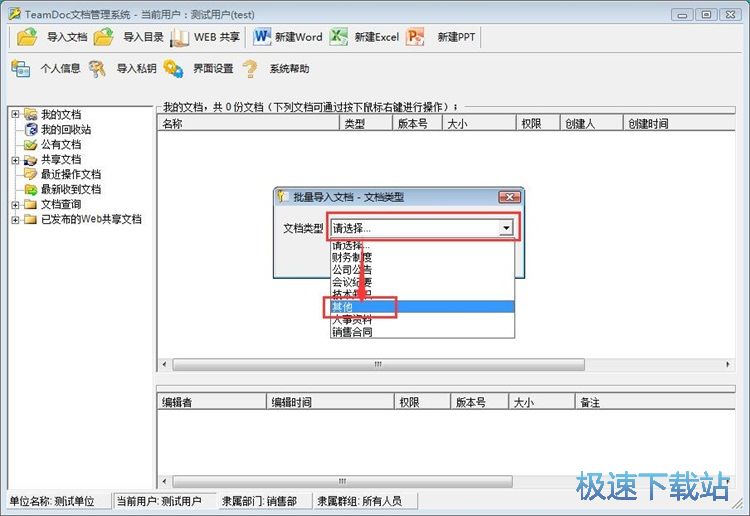Choose 公司公告 from document type list
This screenshot has width=750, height=516.
[422, 270]
